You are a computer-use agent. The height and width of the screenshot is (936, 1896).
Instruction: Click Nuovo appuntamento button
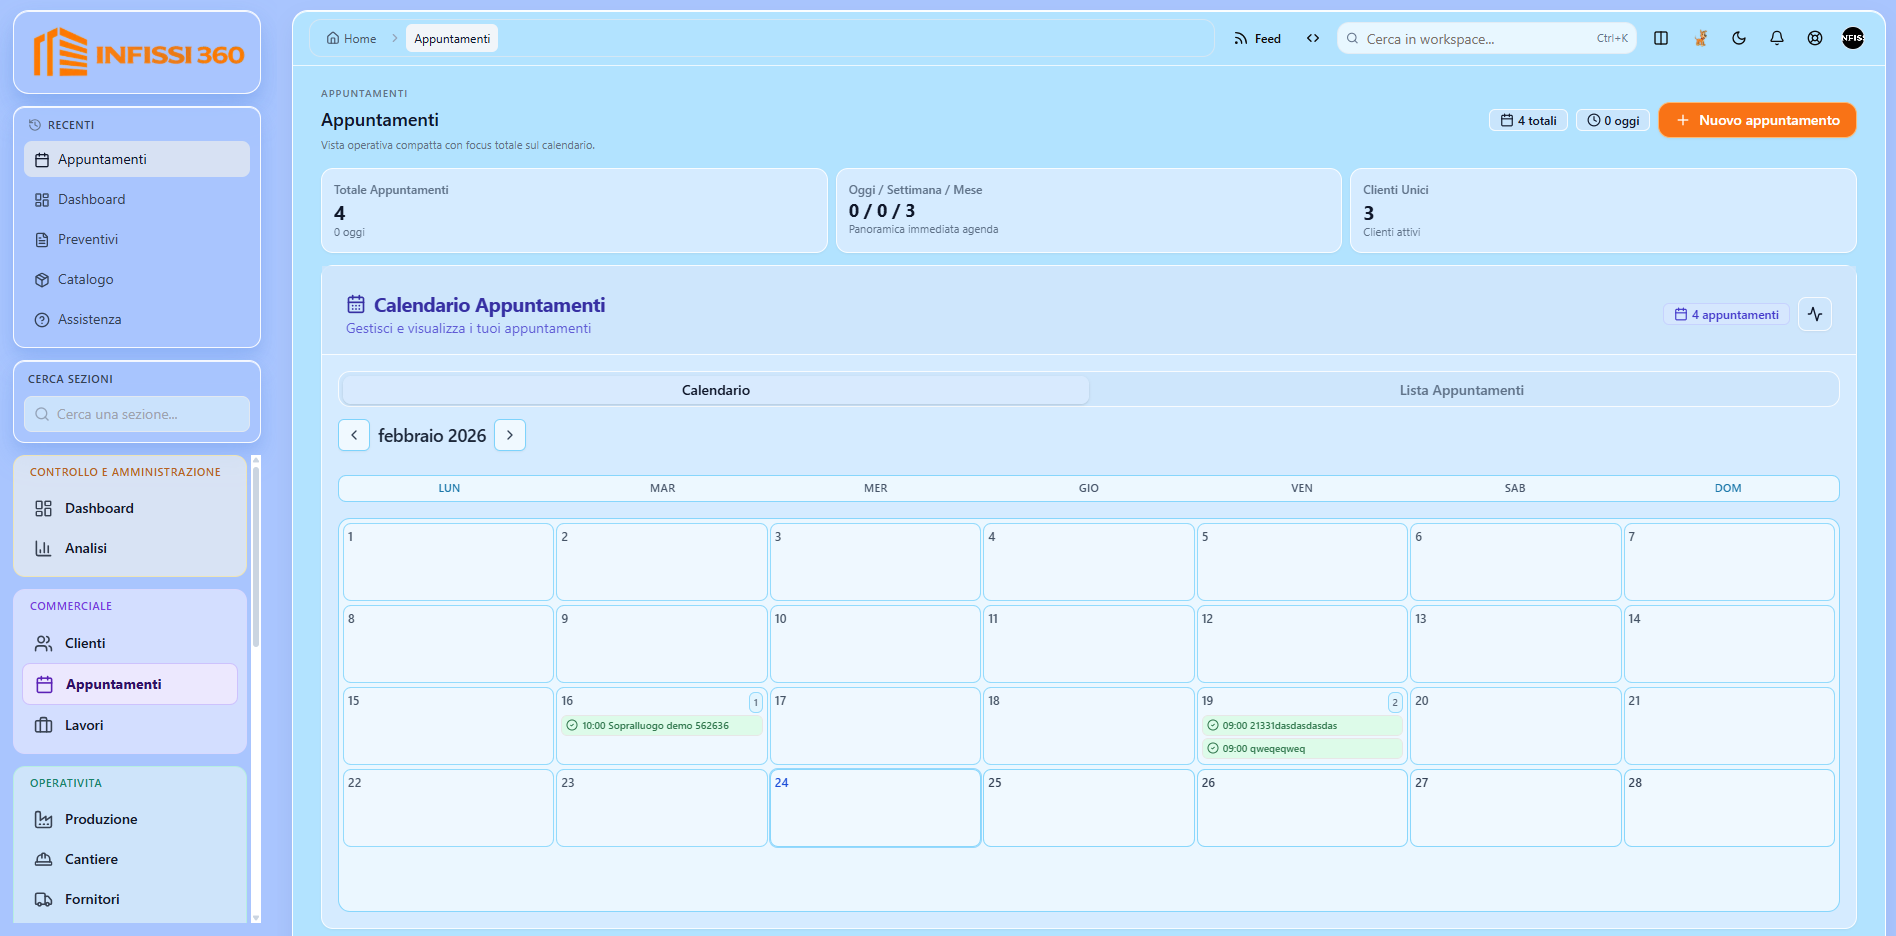point(1757,120)
